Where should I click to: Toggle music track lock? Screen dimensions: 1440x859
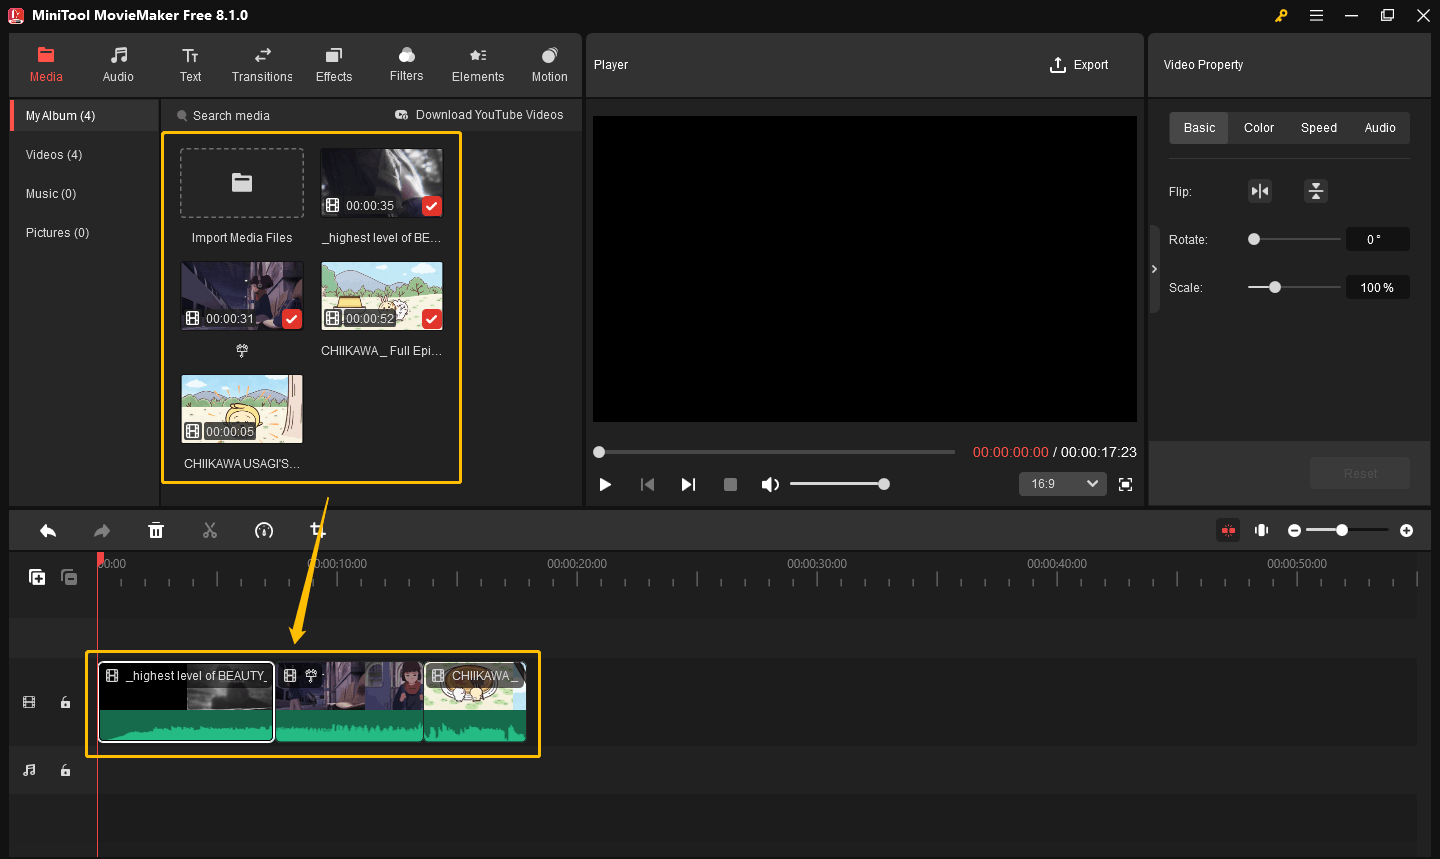[65, 770]
